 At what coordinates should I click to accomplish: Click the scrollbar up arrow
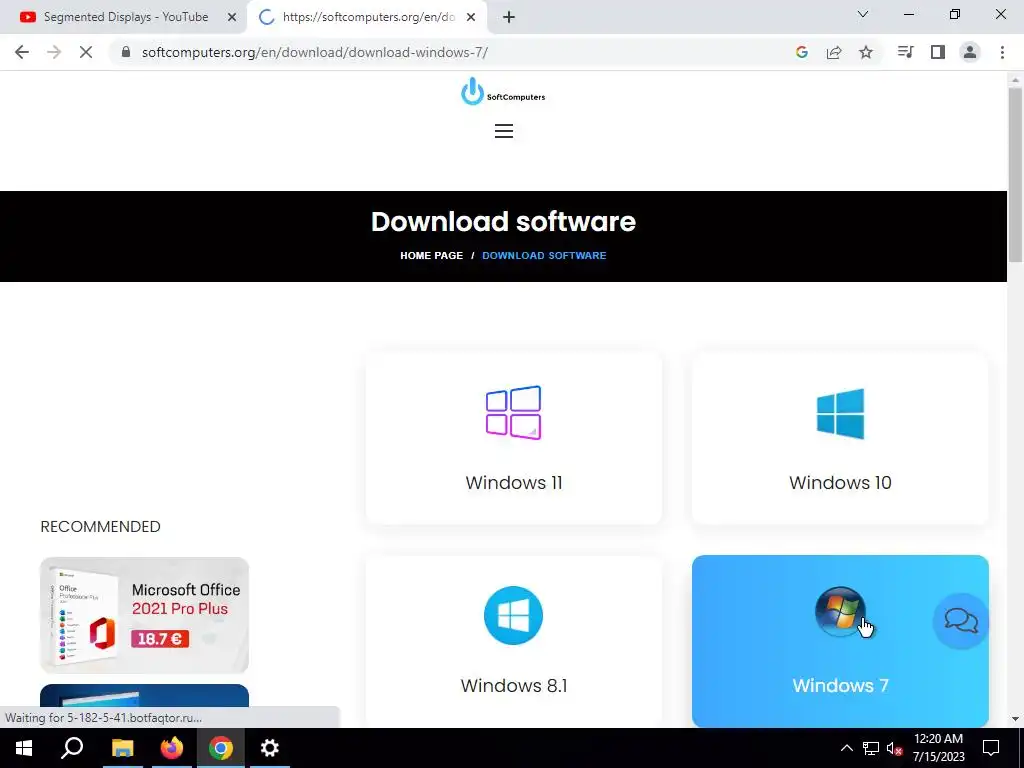(1016, 80)
